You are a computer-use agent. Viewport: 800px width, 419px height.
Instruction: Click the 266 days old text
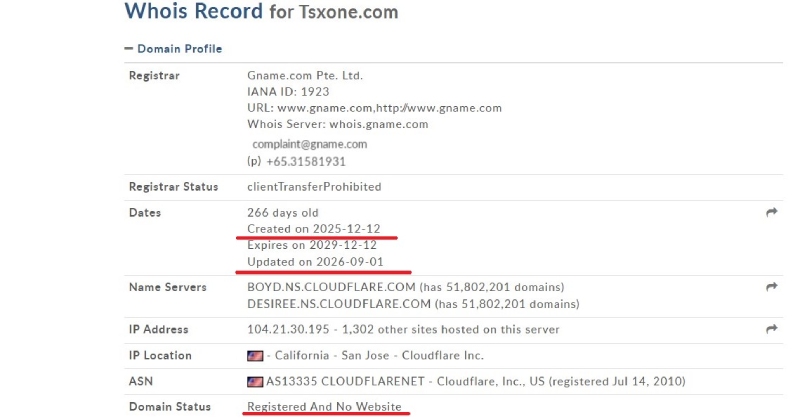coord(283,213)
